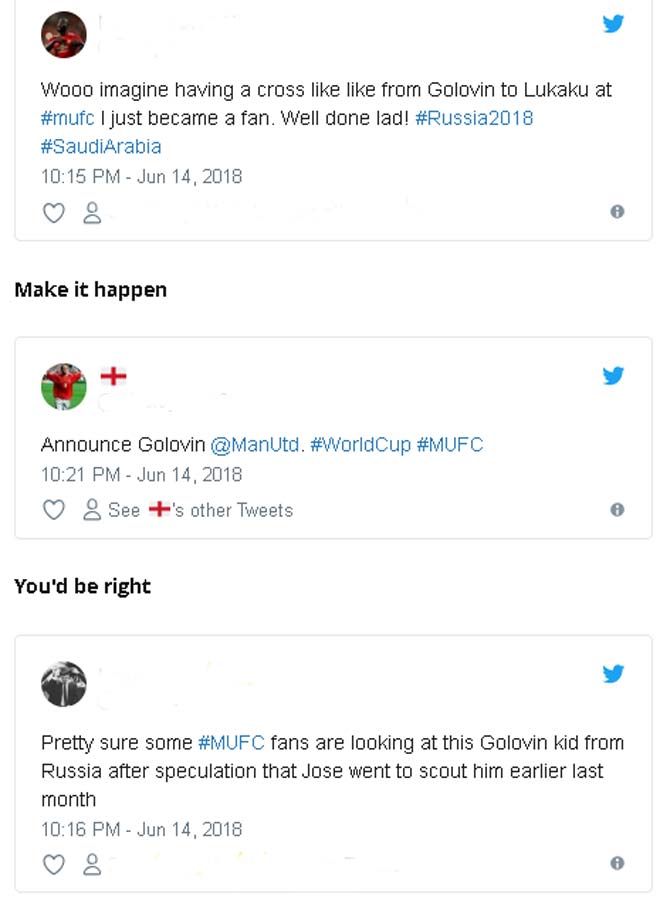Like the tweet about Golovin to Lukaku cross
Screen dimensions: 660x900
point(53,212)
